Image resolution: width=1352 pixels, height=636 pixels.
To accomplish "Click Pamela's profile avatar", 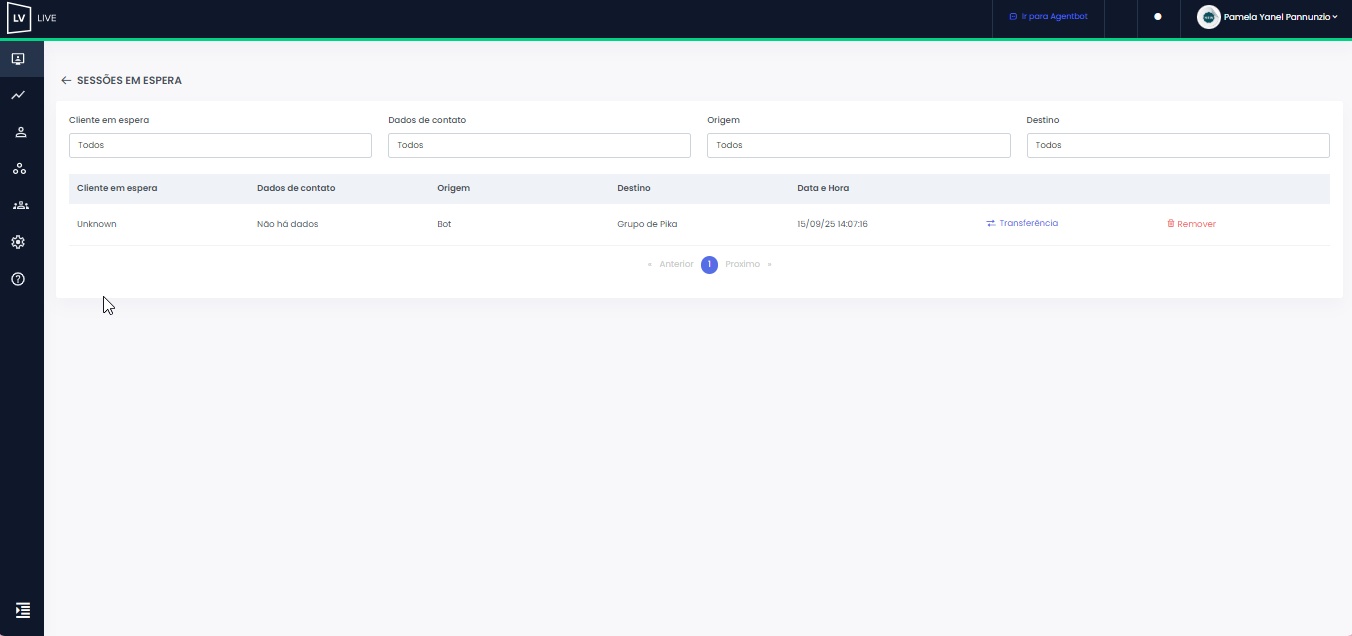I will [x=1208, y=17].
